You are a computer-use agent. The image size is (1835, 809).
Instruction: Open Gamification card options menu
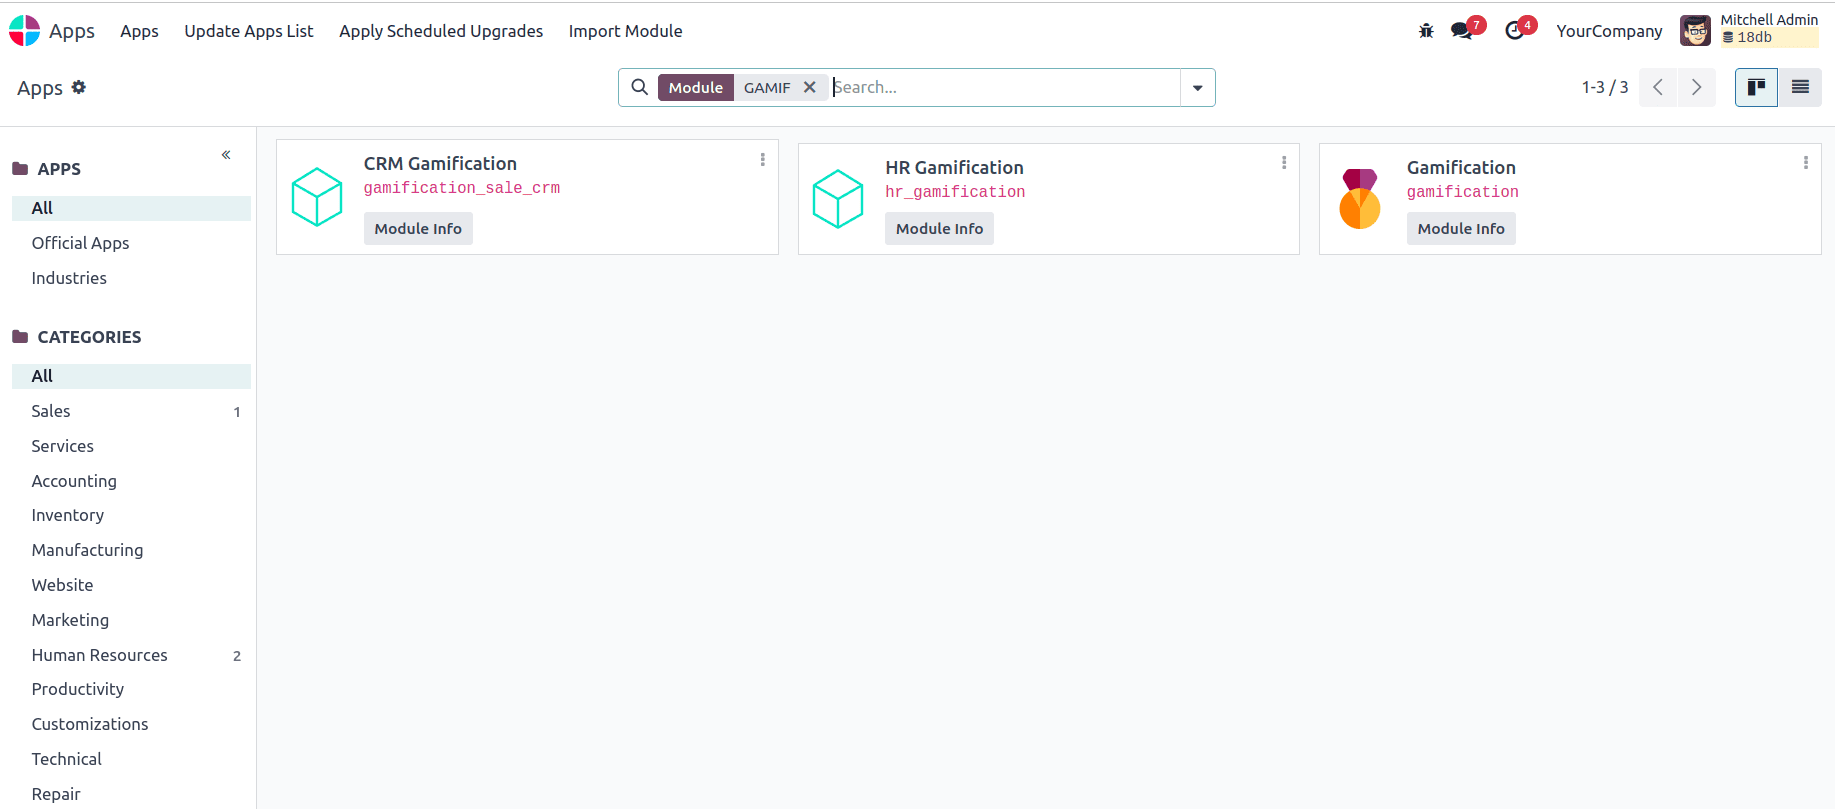1805,163
